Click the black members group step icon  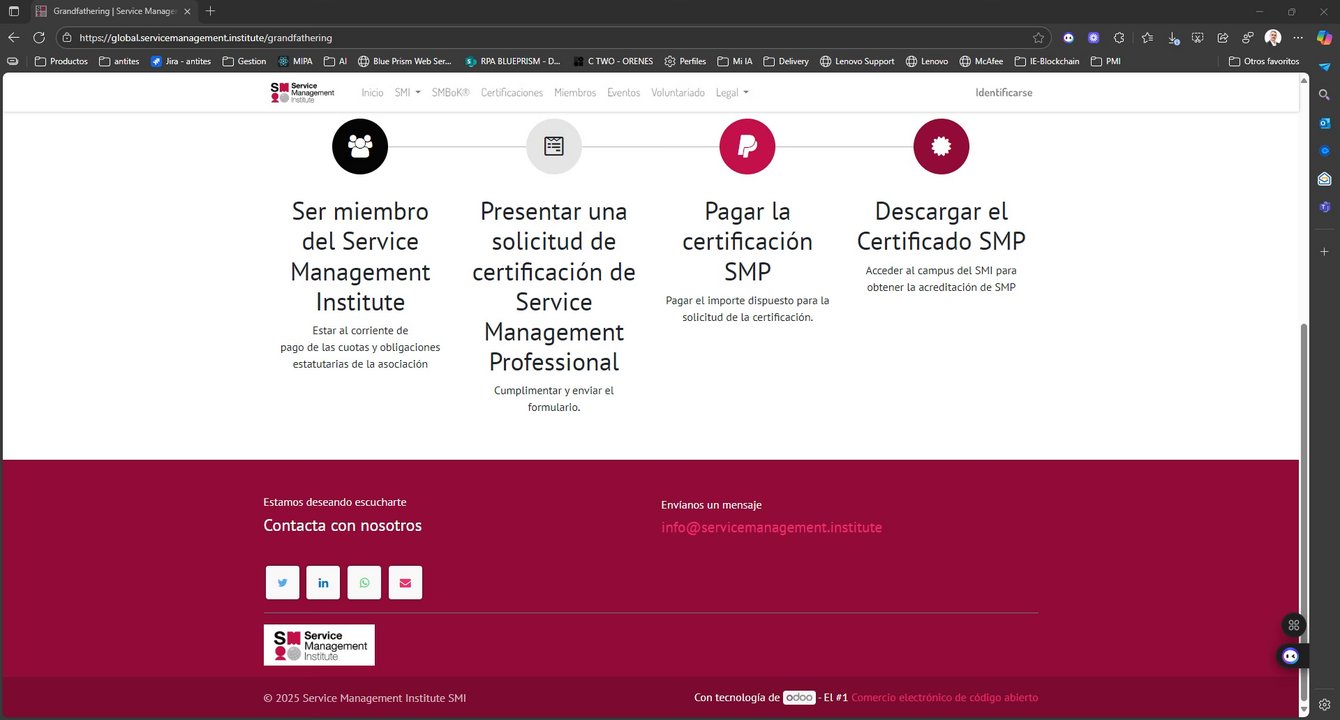pyautogui.click(x=360, y=146)
